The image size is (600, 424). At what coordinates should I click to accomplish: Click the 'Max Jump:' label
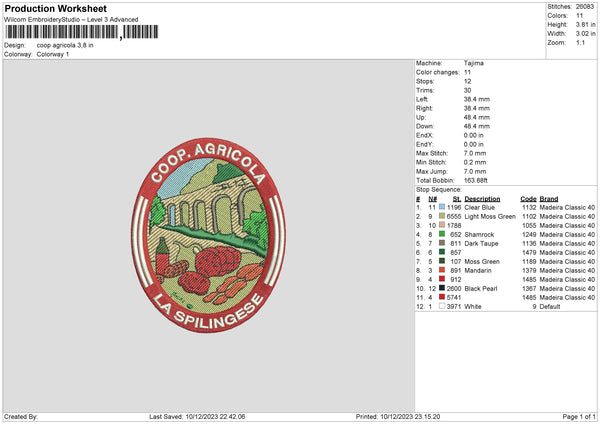432,171
